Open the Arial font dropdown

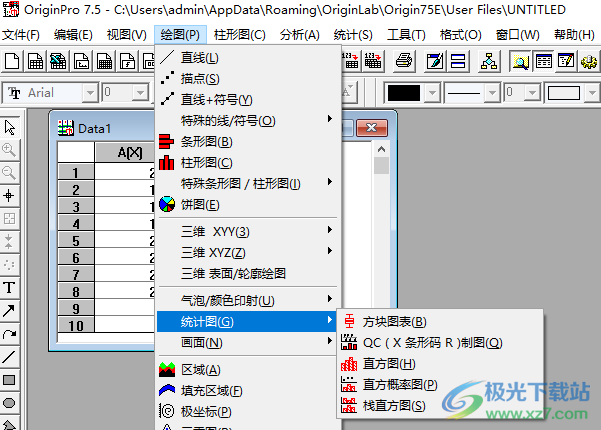pyautogui.click(x=90, y=93)
